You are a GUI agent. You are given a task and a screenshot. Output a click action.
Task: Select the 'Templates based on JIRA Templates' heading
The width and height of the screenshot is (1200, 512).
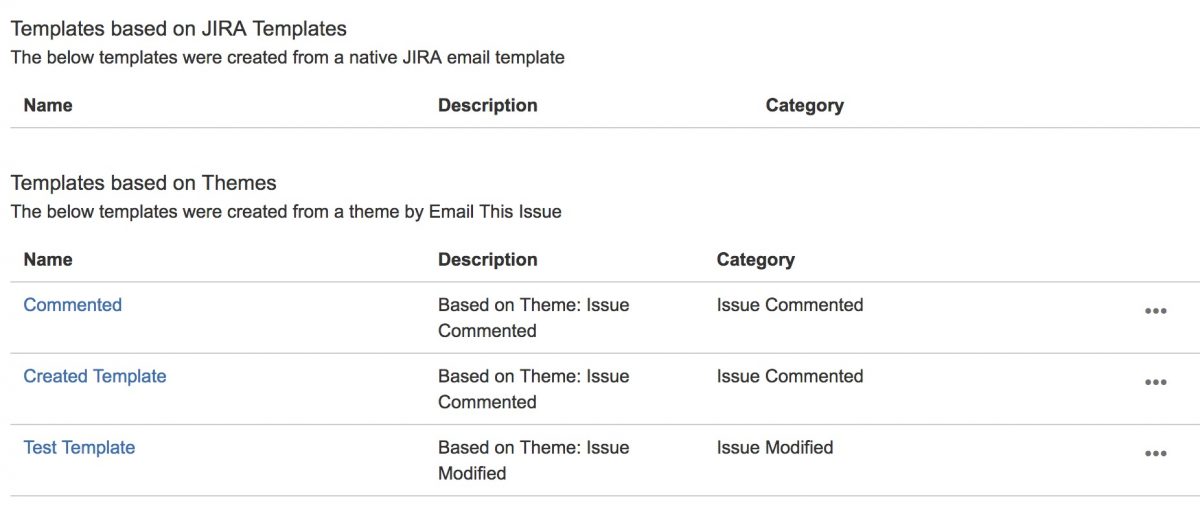[179, 29]
